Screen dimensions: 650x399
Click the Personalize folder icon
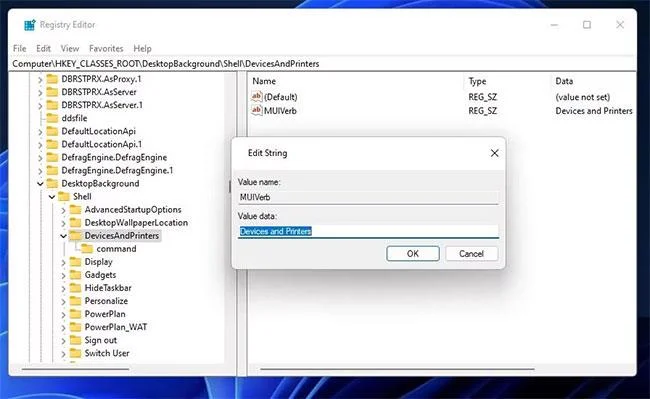click(75, 301)
